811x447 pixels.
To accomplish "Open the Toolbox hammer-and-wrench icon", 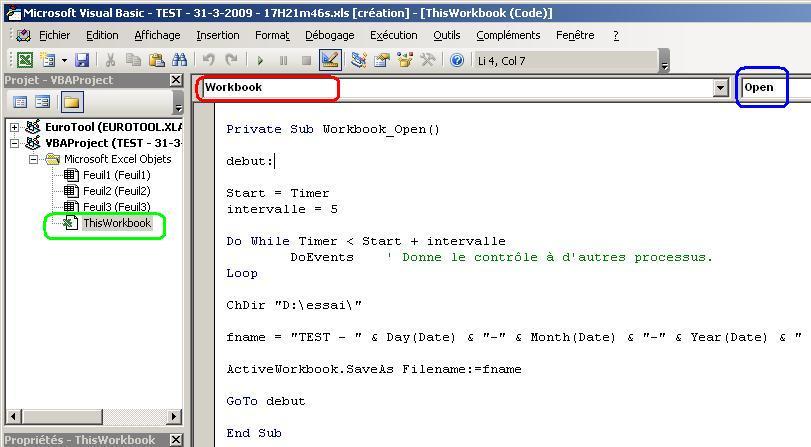I will [427, 60].
